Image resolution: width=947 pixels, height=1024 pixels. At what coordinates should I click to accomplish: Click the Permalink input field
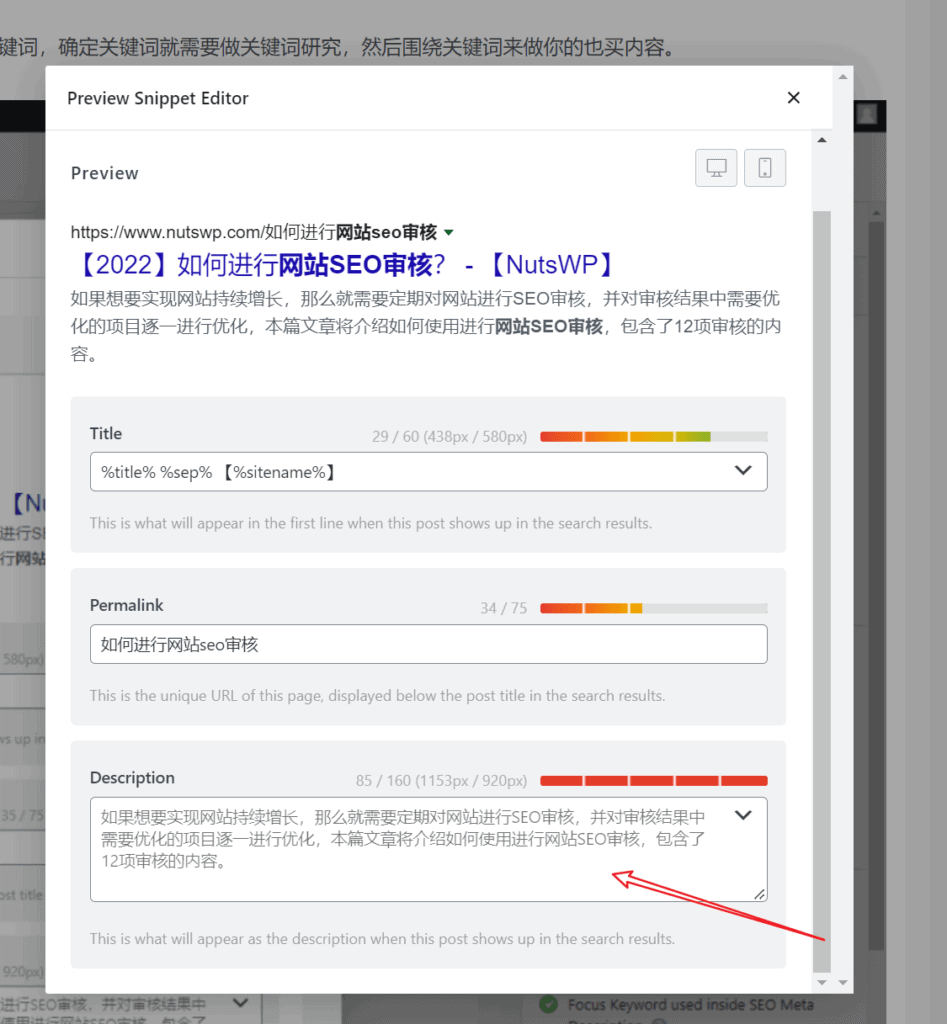click(x=428, y=644)
